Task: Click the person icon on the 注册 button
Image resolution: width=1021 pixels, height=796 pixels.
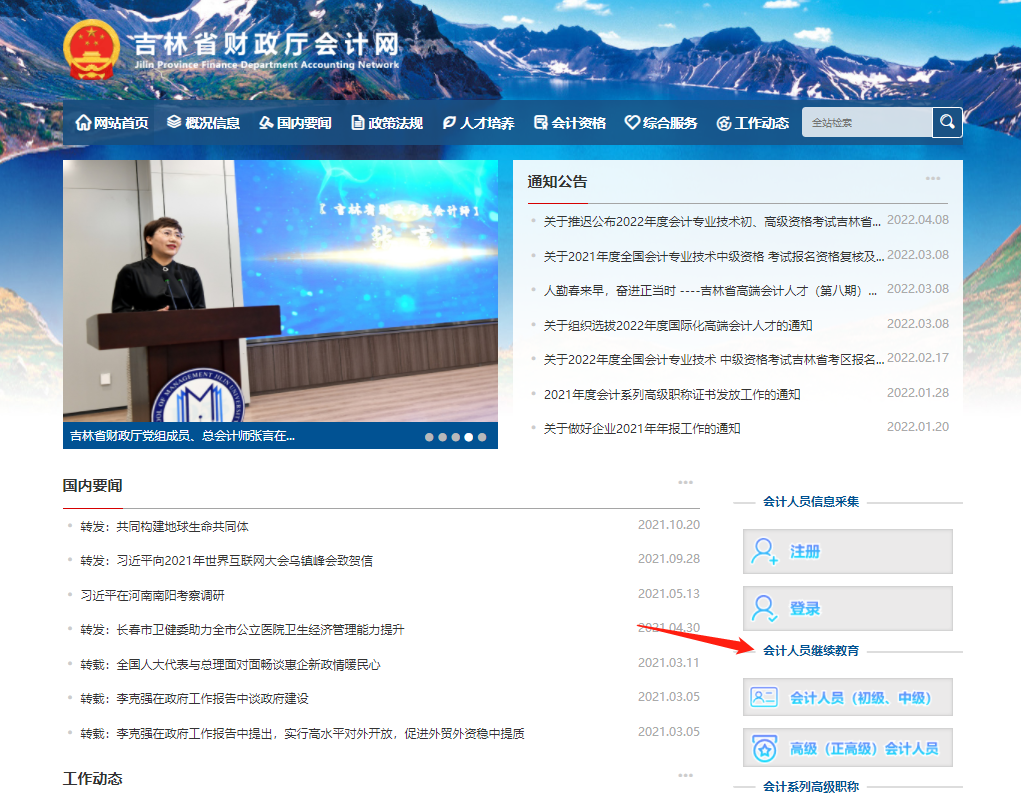Action: 761,551
